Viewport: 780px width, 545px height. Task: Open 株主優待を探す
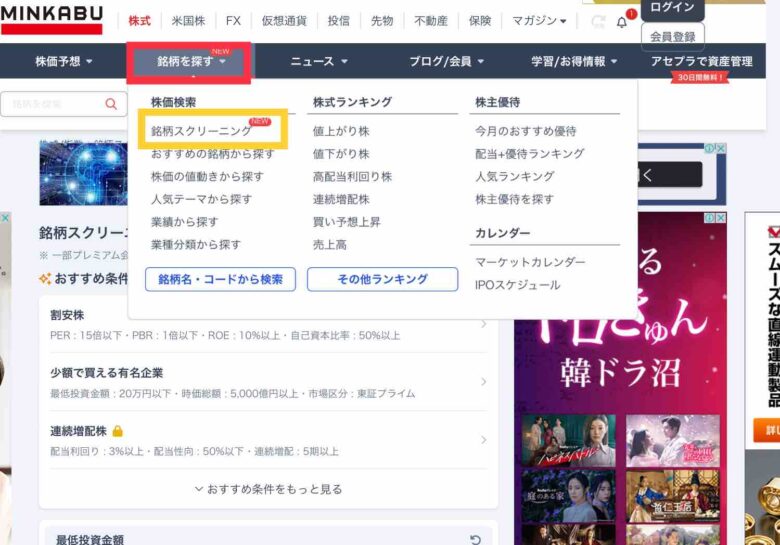tap(514, 199)
